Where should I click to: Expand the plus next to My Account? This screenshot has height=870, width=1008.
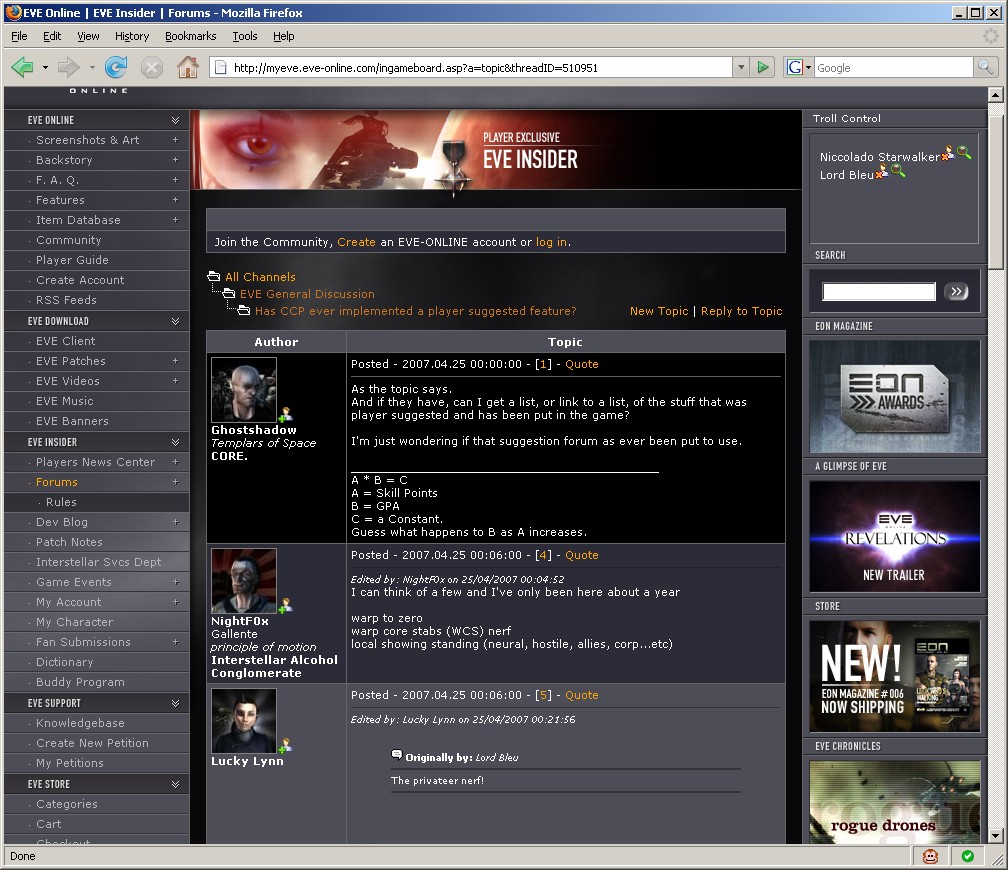(x=176, y=602)
